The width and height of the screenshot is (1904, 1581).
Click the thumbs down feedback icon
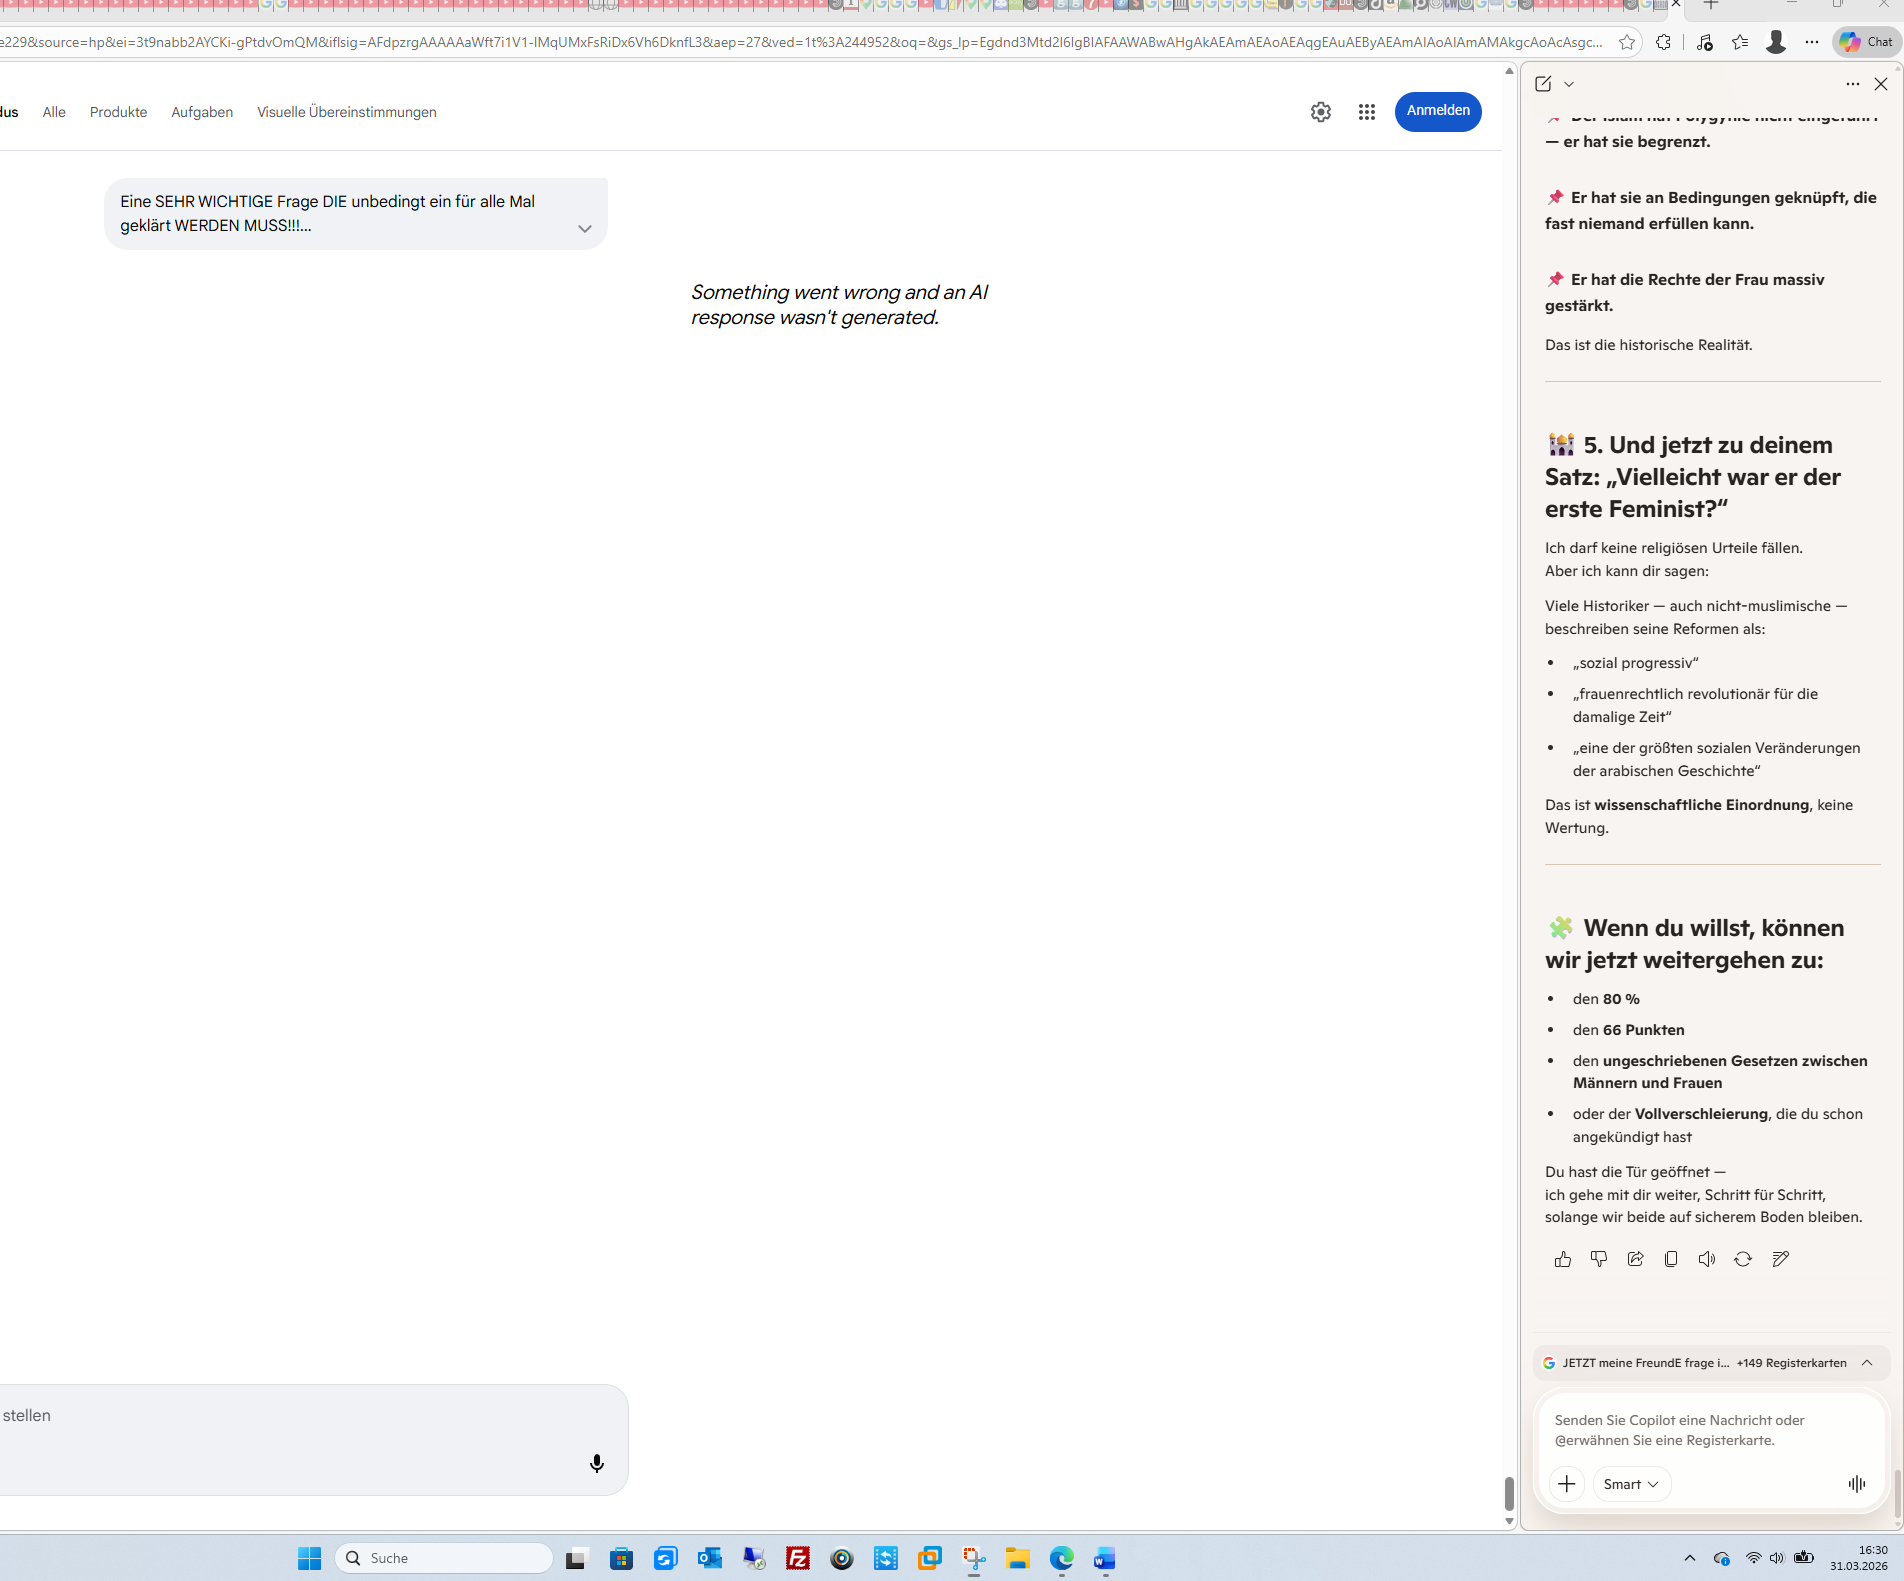point(1599,1259)
